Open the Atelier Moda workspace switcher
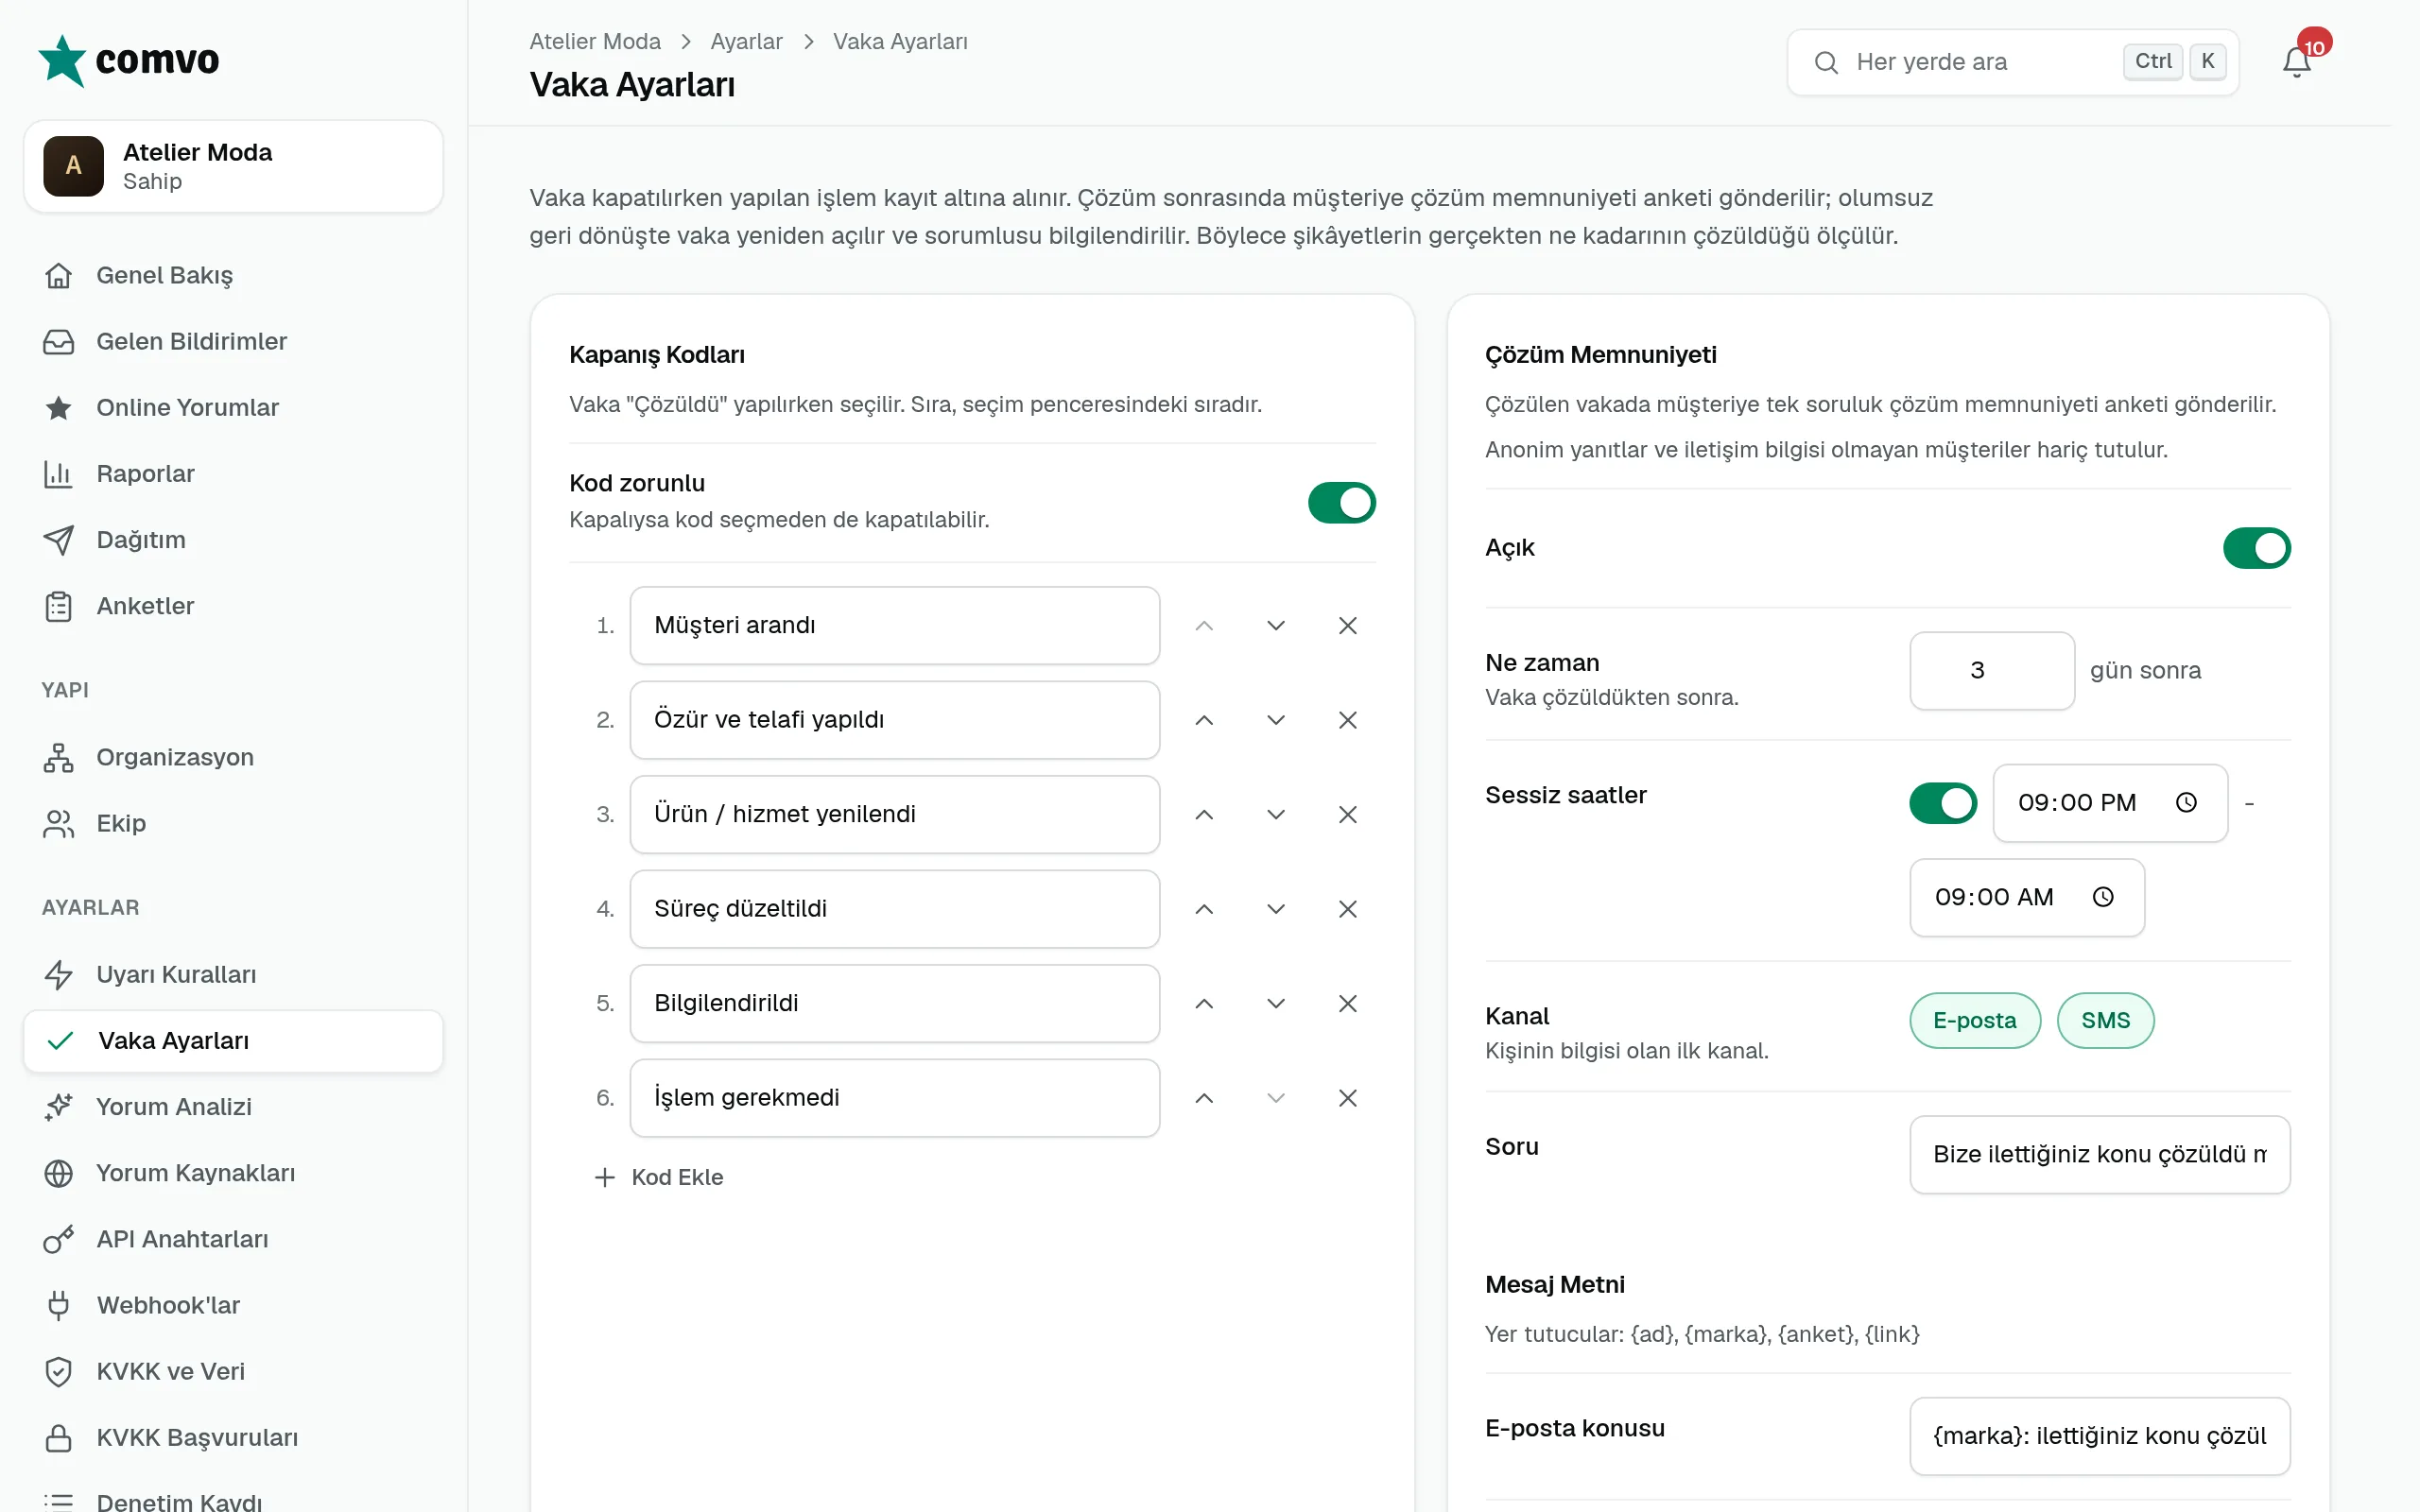Image resolution: width=2420 pixels, height=1512 pixels. pyautogui.click(x=233, y=166)
